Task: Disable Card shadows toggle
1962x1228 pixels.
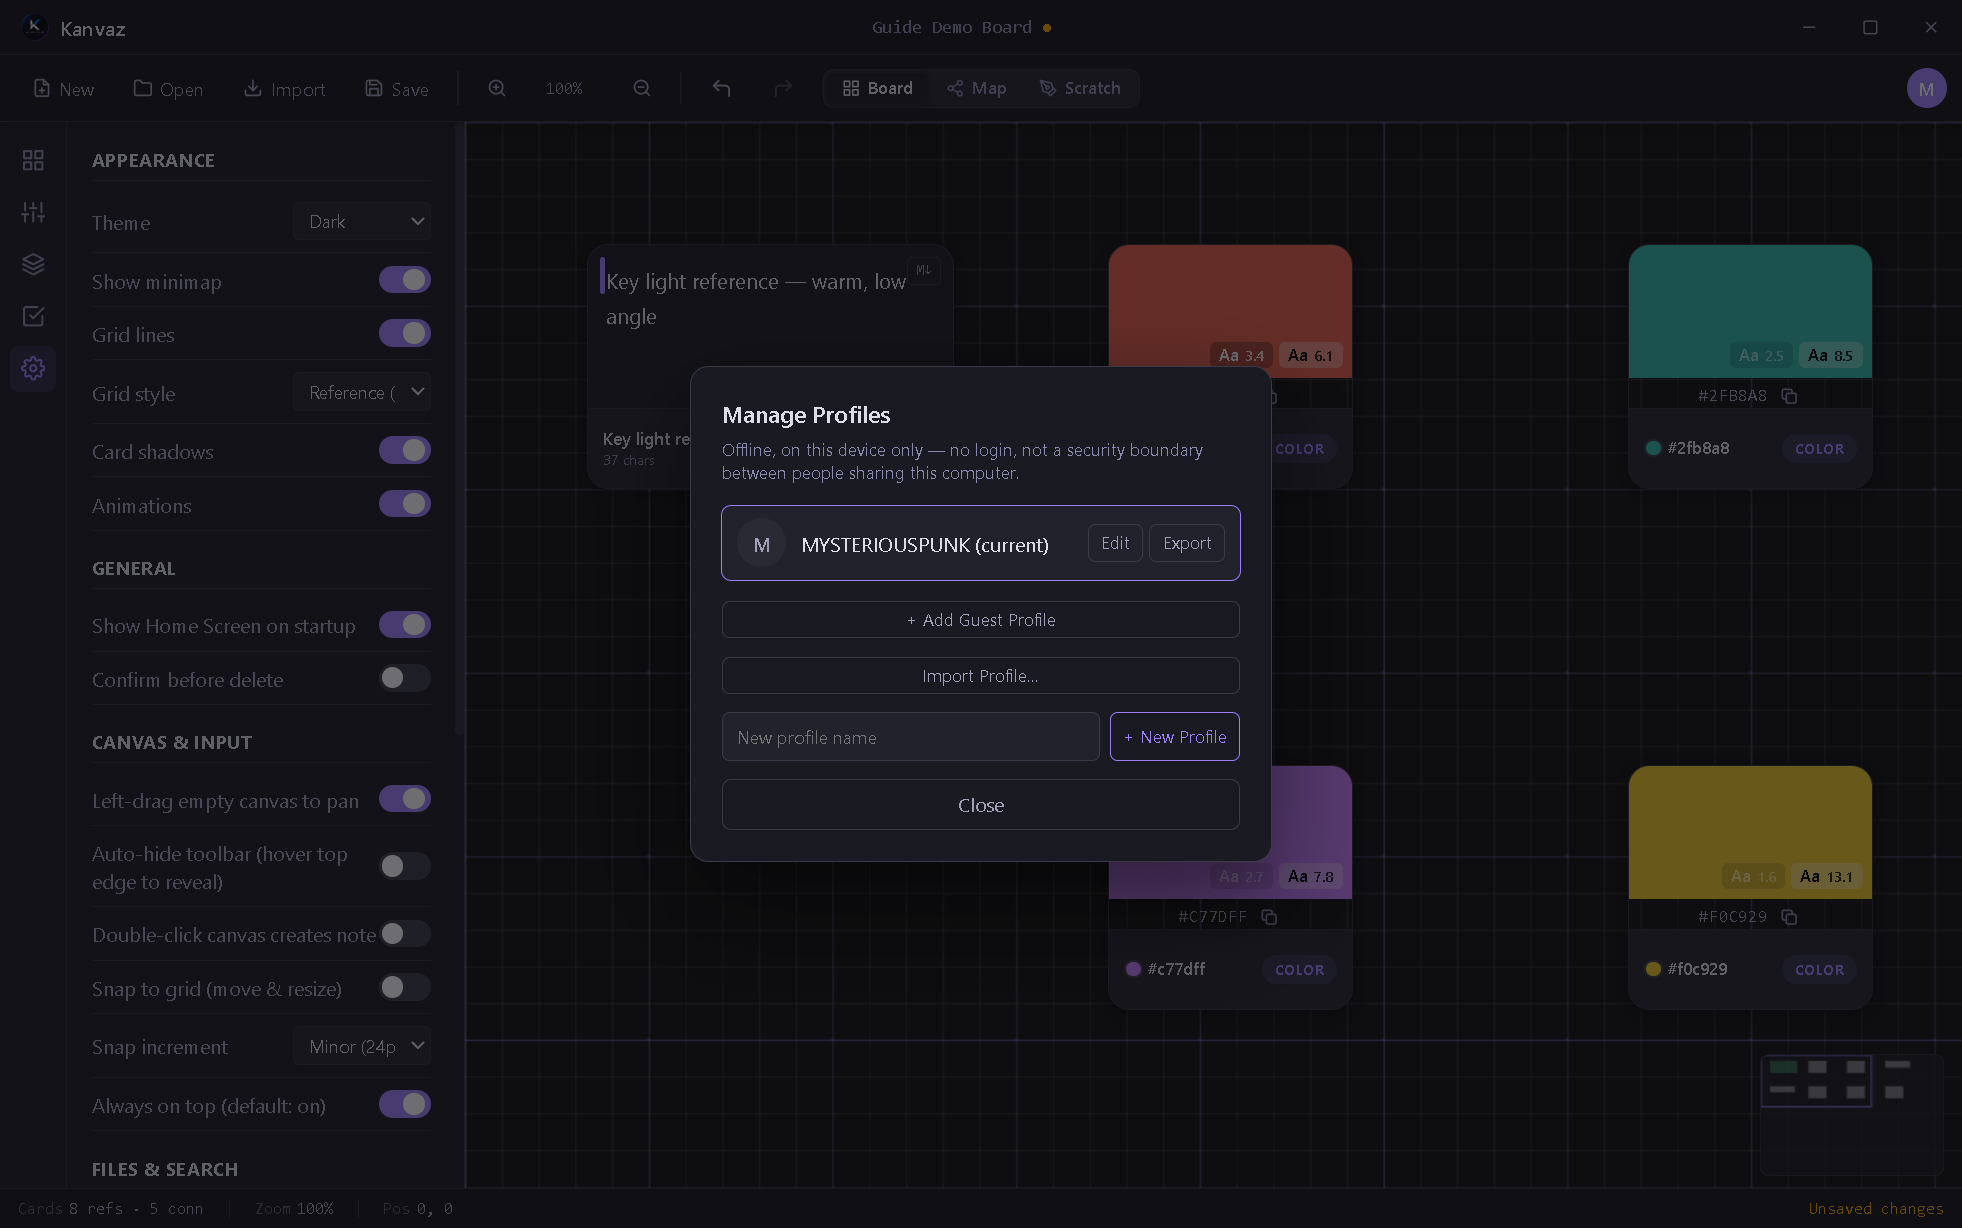Action: tap(405, 450)
